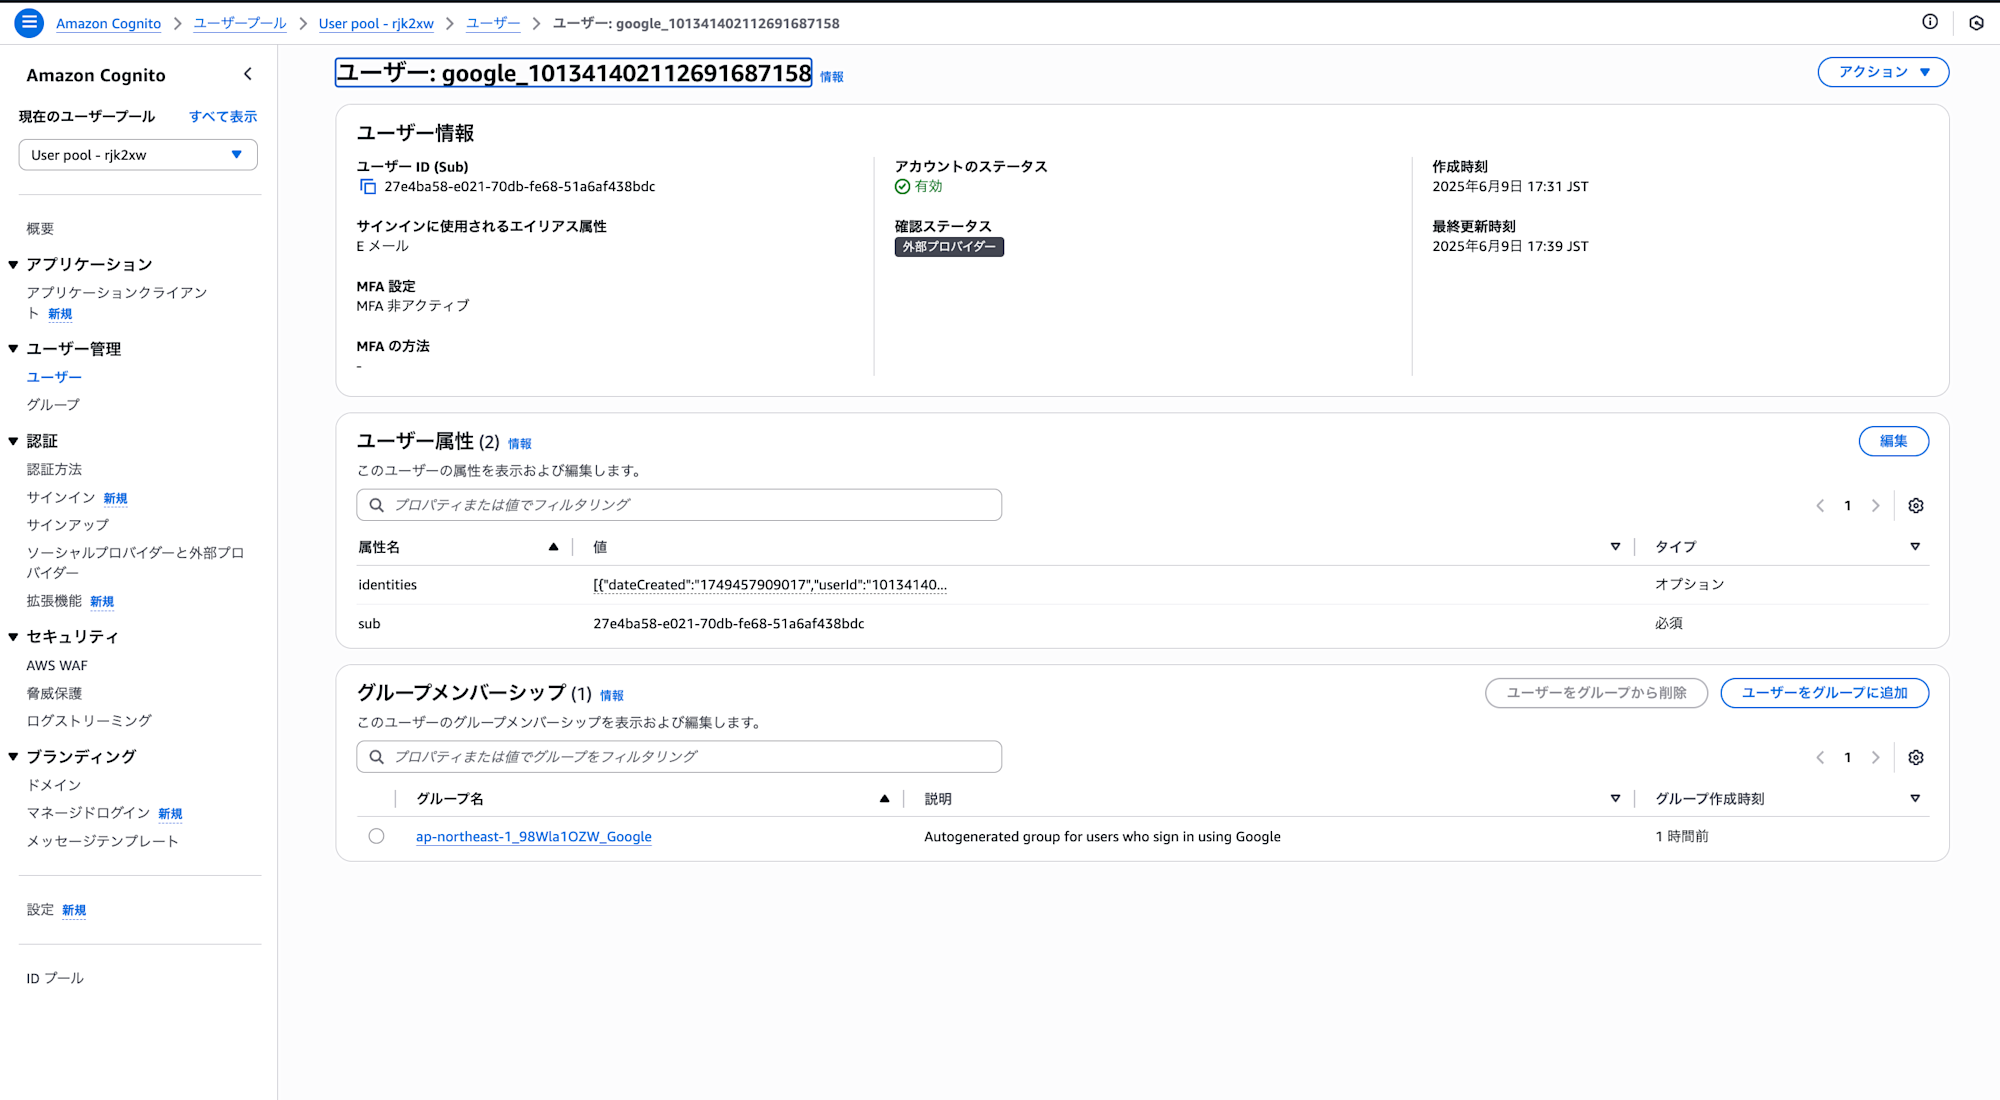The width and height of the screenshot is (2000, 1100).
Task: Go to previous page of group memberships
Action: 1820,758
